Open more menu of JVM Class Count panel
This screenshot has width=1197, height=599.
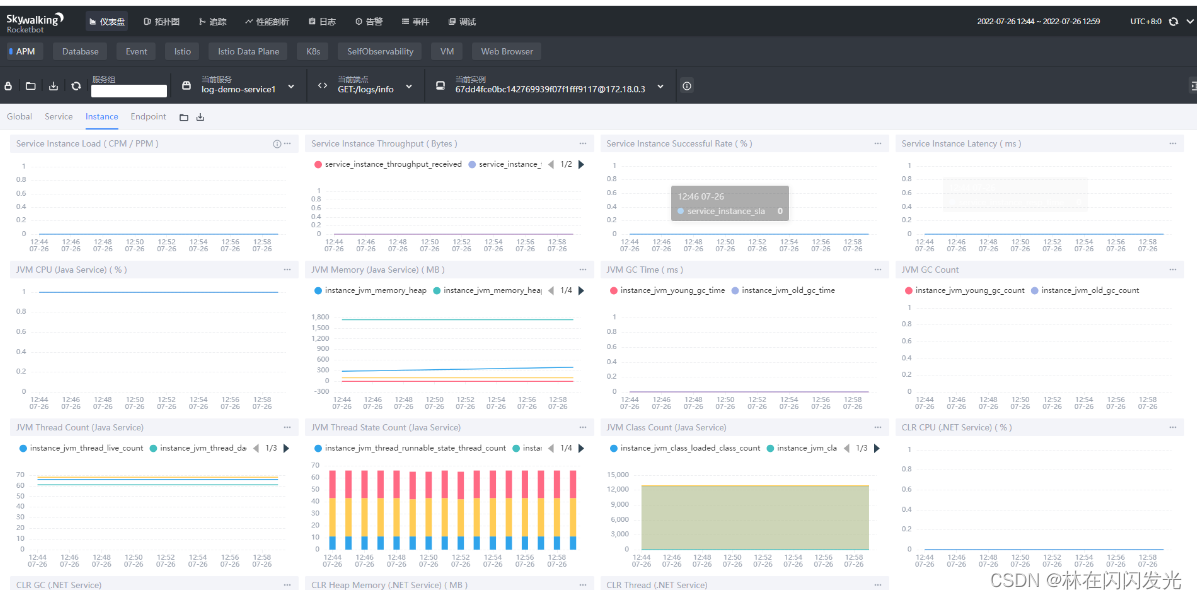click(878, 427)
